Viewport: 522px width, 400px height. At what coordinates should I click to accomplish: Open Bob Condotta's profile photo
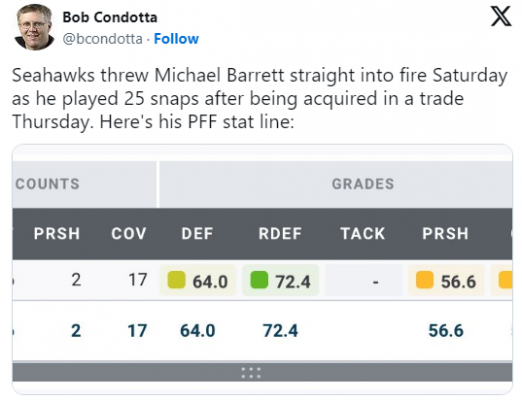pos(34,27)
